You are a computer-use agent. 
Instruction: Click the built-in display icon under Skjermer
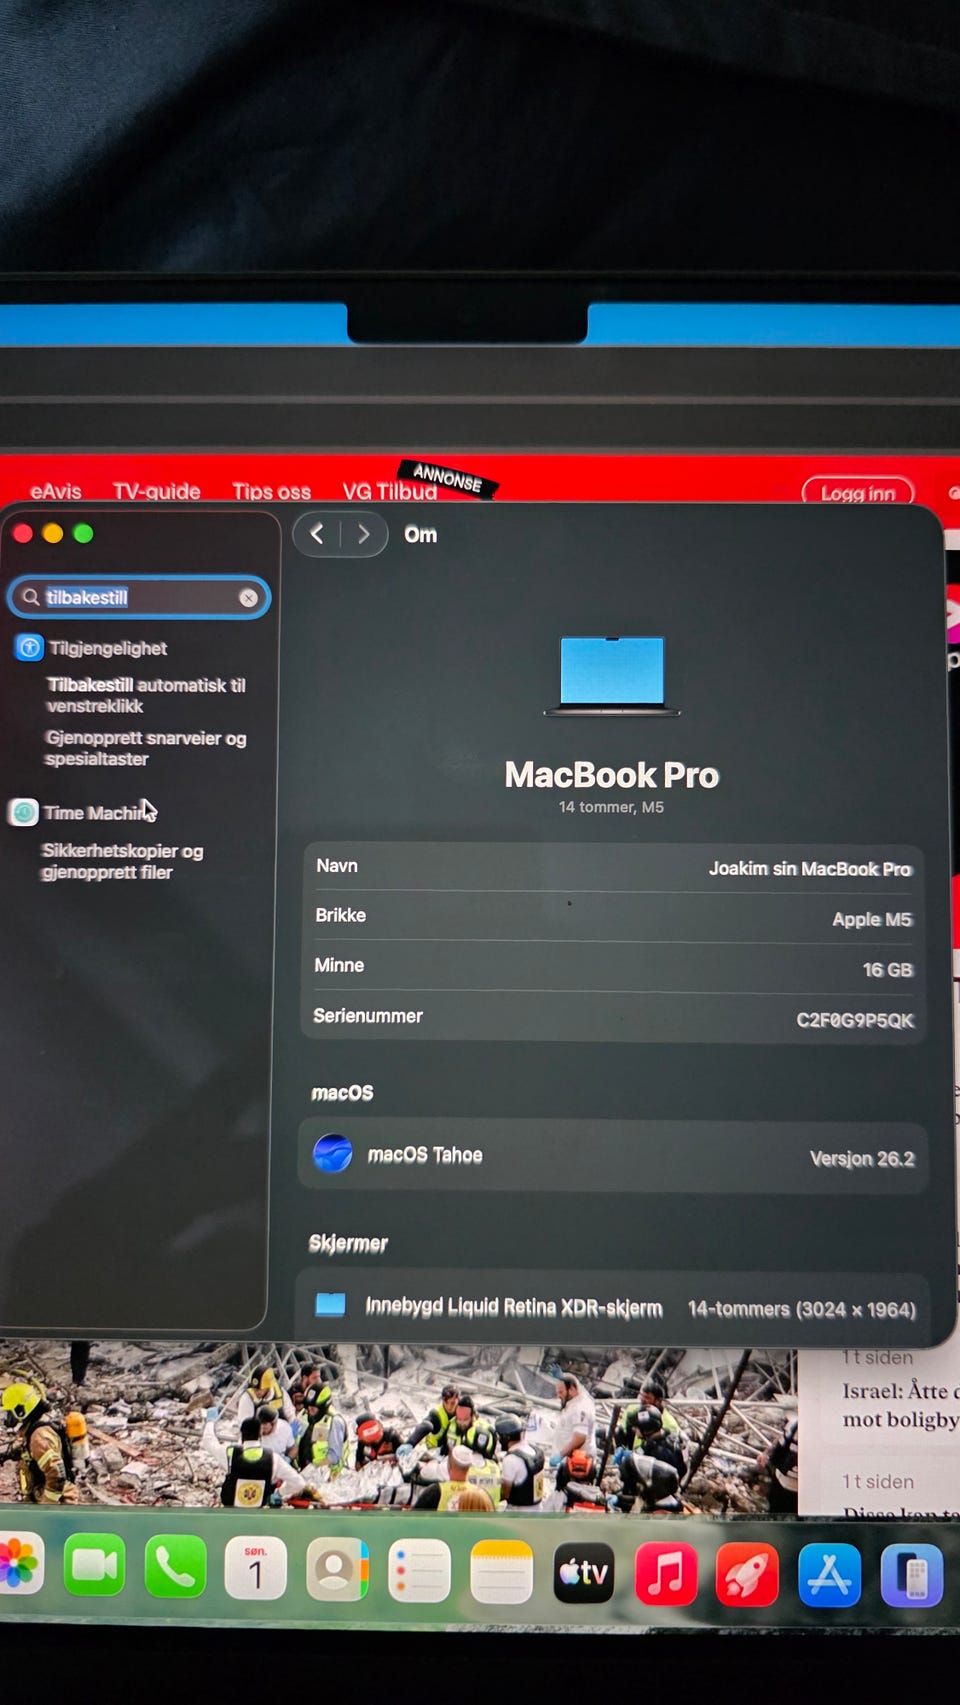tap(330, 1304)
